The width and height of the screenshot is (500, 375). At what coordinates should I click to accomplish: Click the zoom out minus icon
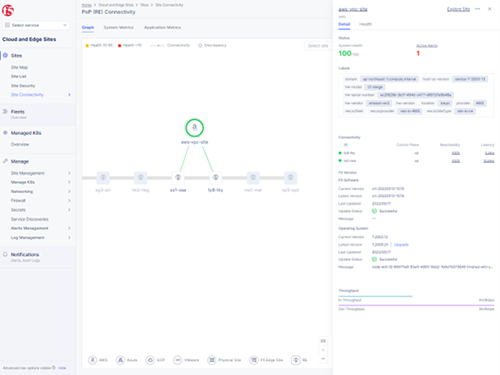(323, 359)
